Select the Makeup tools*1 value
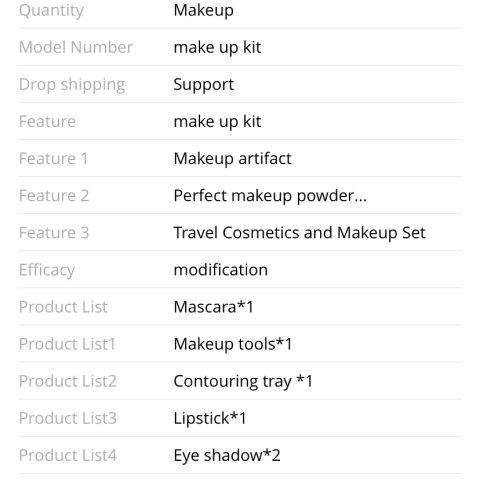480x480 pixels. click(233, 344)
